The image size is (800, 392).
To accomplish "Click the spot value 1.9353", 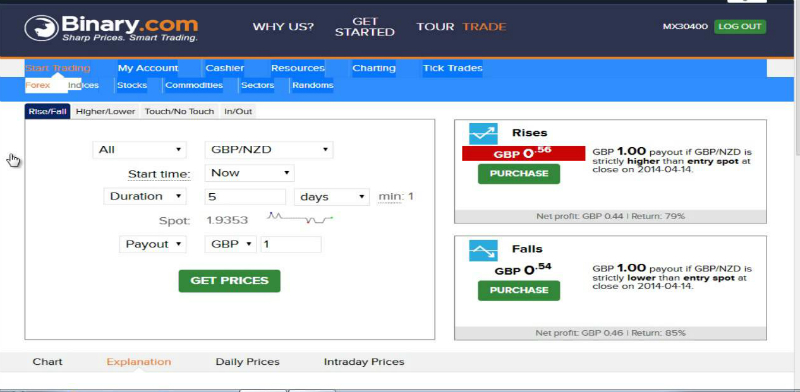I will pyautogui.click(x=227, y=220).
